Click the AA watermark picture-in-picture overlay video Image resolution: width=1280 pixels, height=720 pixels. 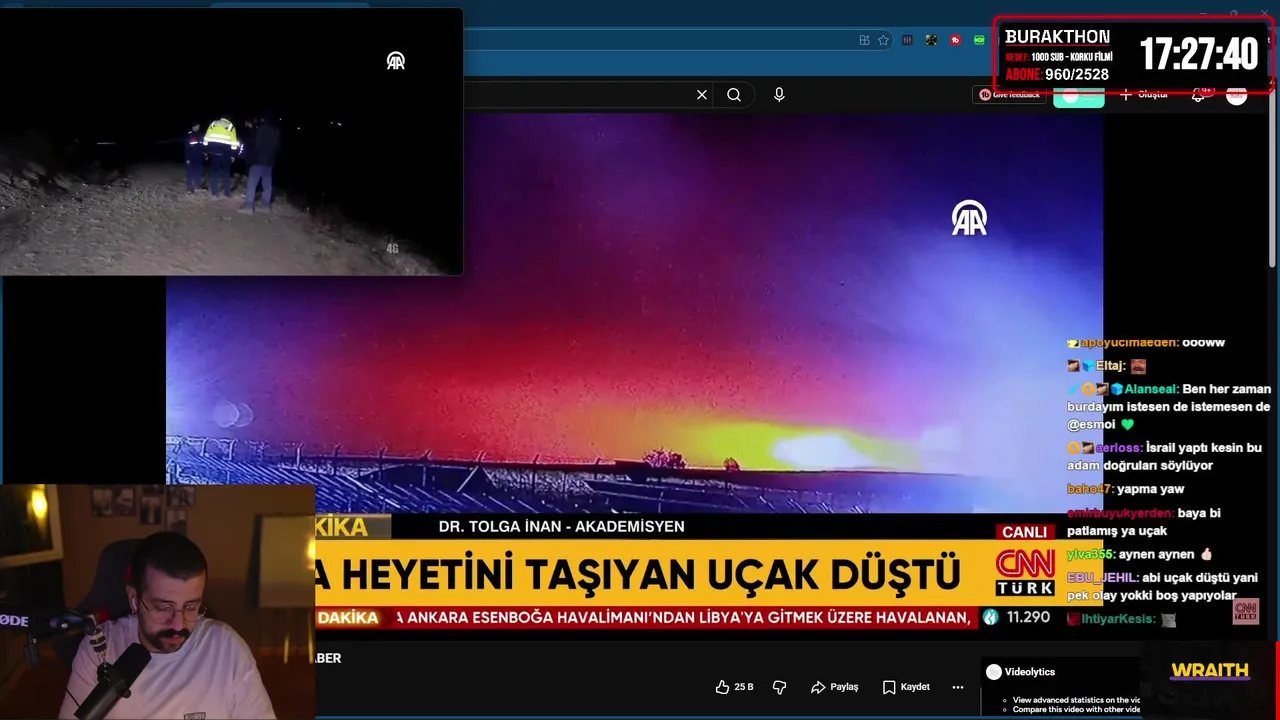(x=231, y=142)
